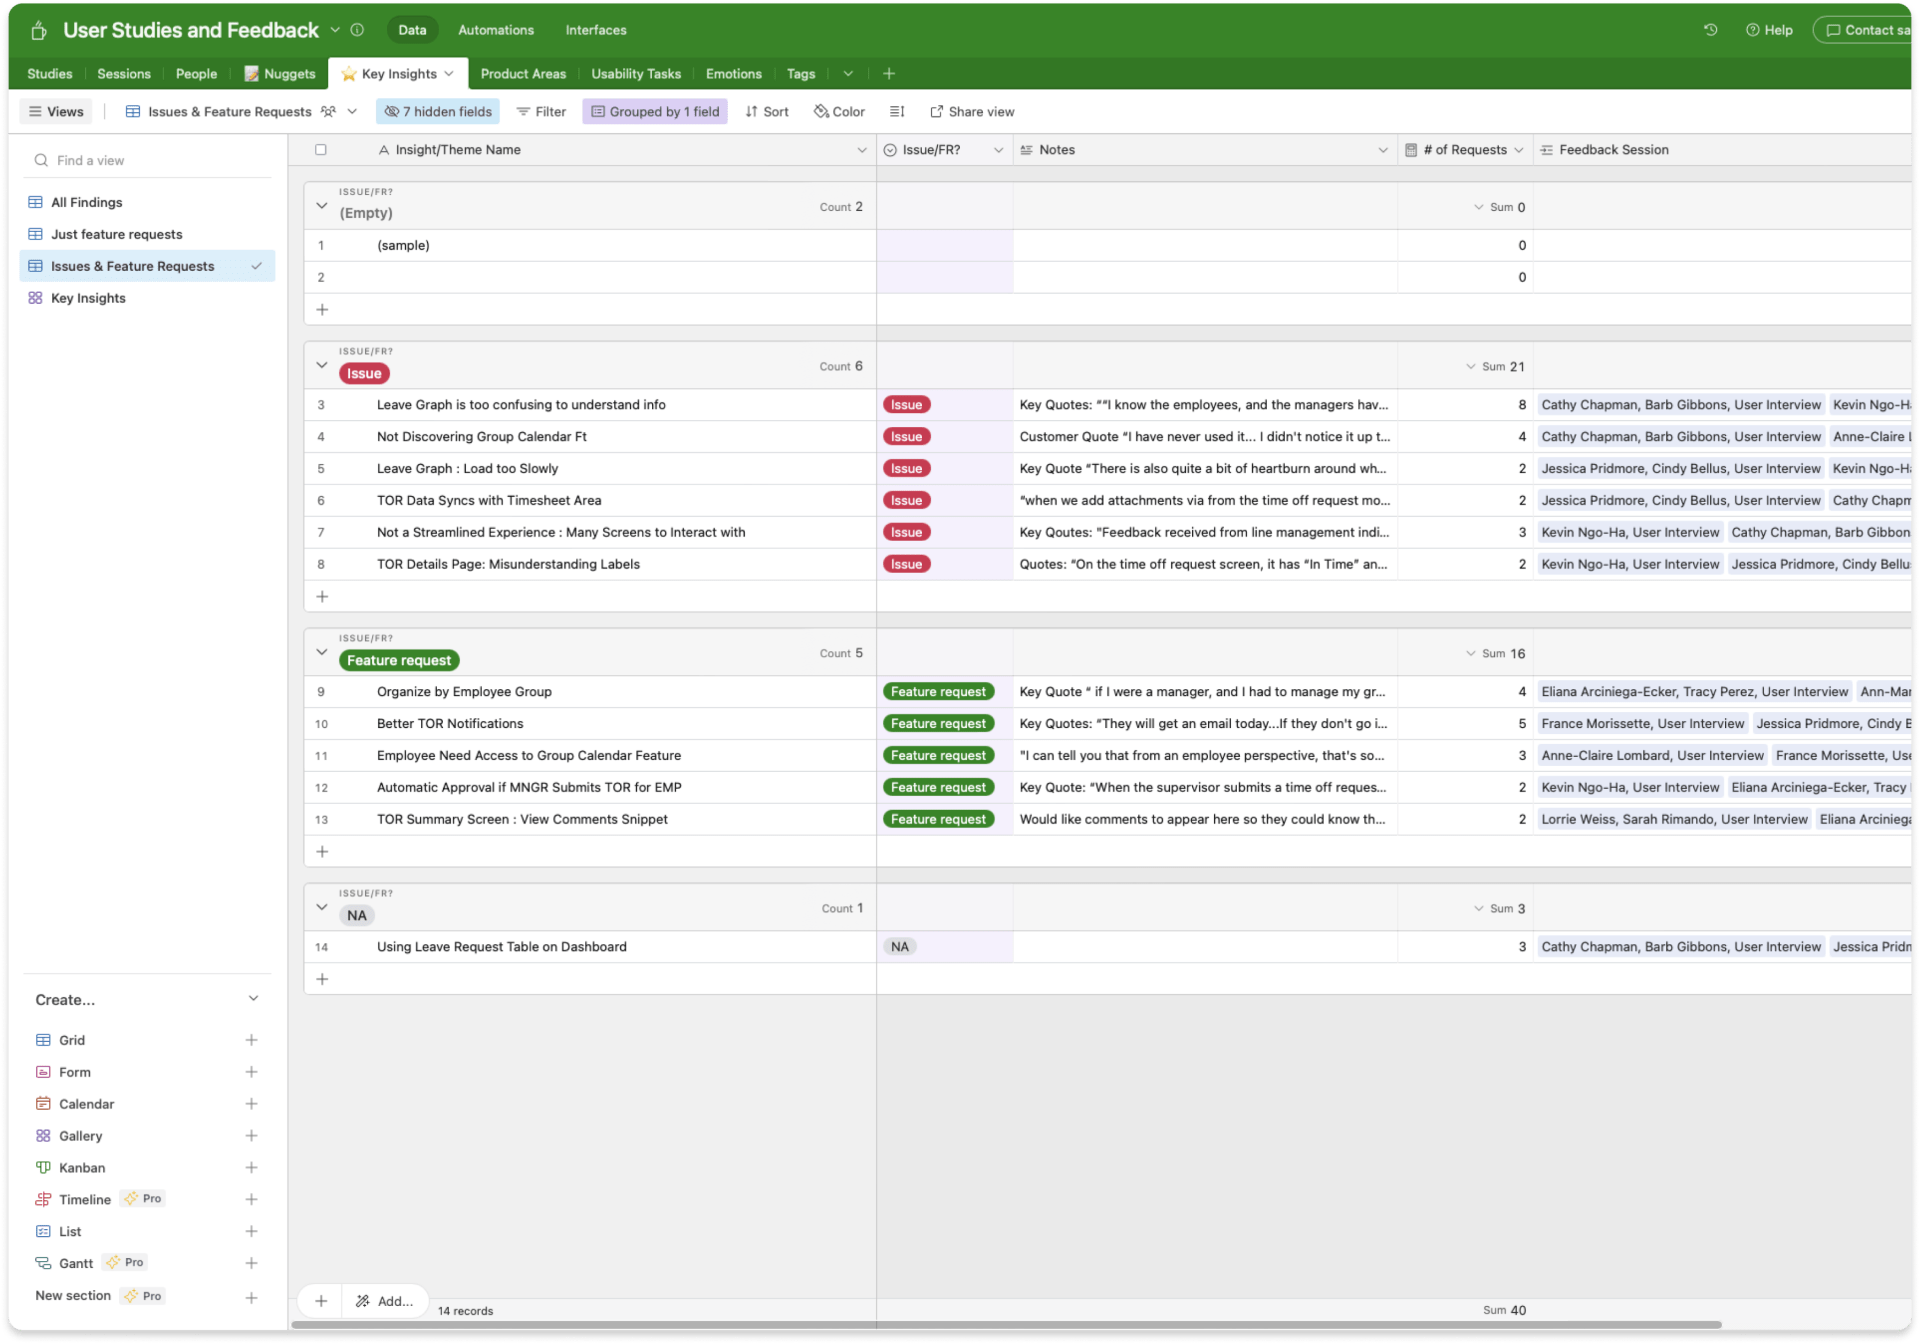This screenshot has height=1344, width=1920.
Task: Open the Automations menu item
Action: pos(495,30)
